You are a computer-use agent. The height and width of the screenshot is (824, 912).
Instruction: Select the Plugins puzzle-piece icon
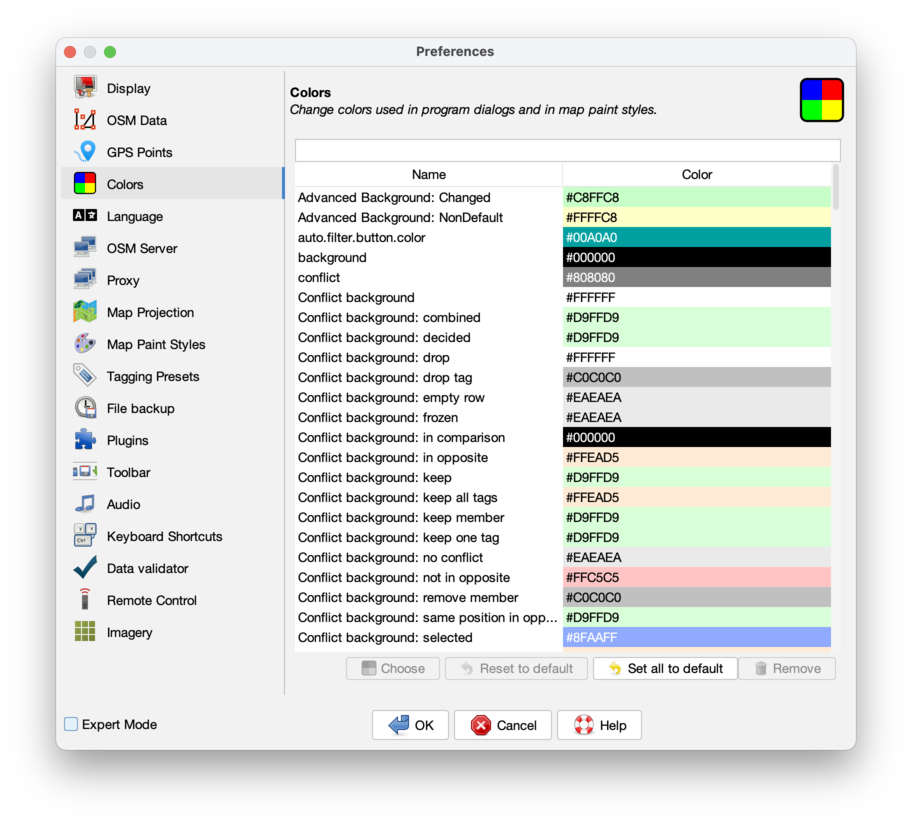[84, 440]
